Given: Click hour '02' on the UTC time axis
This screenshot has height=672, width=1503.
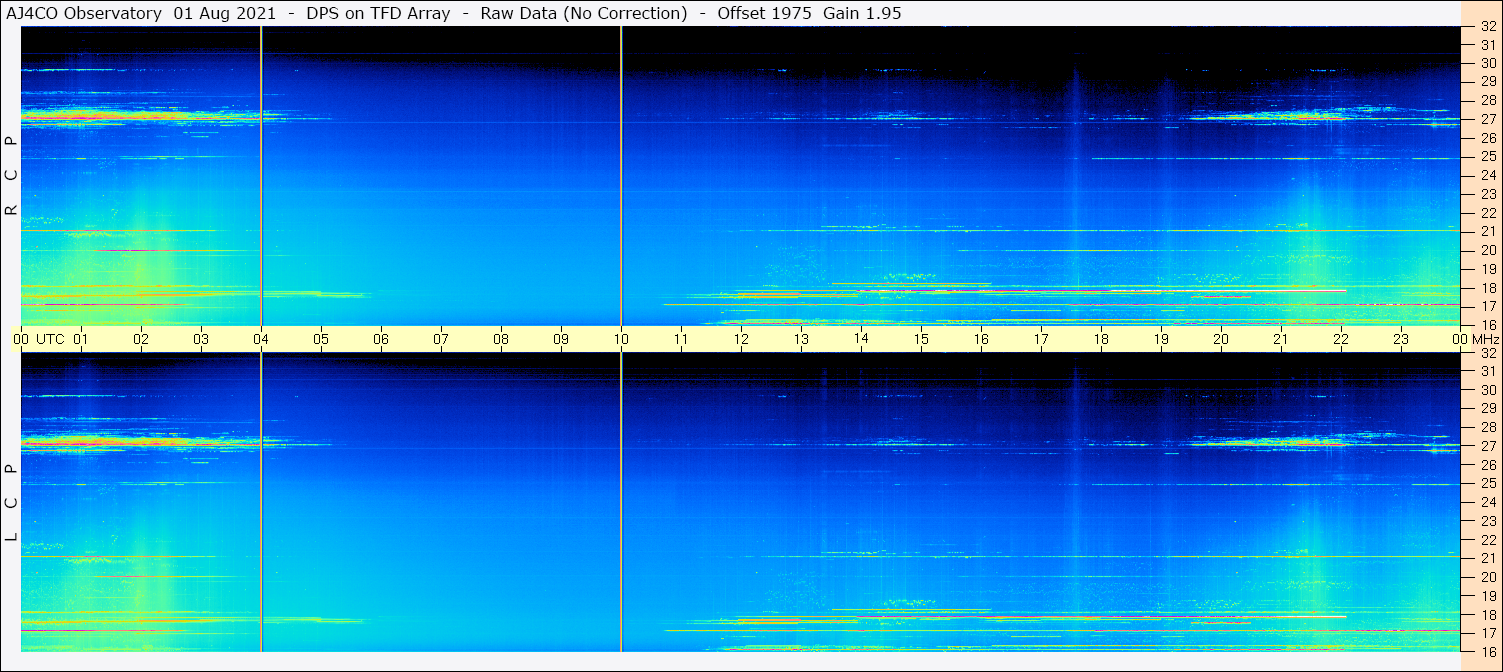Looking at the screenshot, I should [141, 340].
